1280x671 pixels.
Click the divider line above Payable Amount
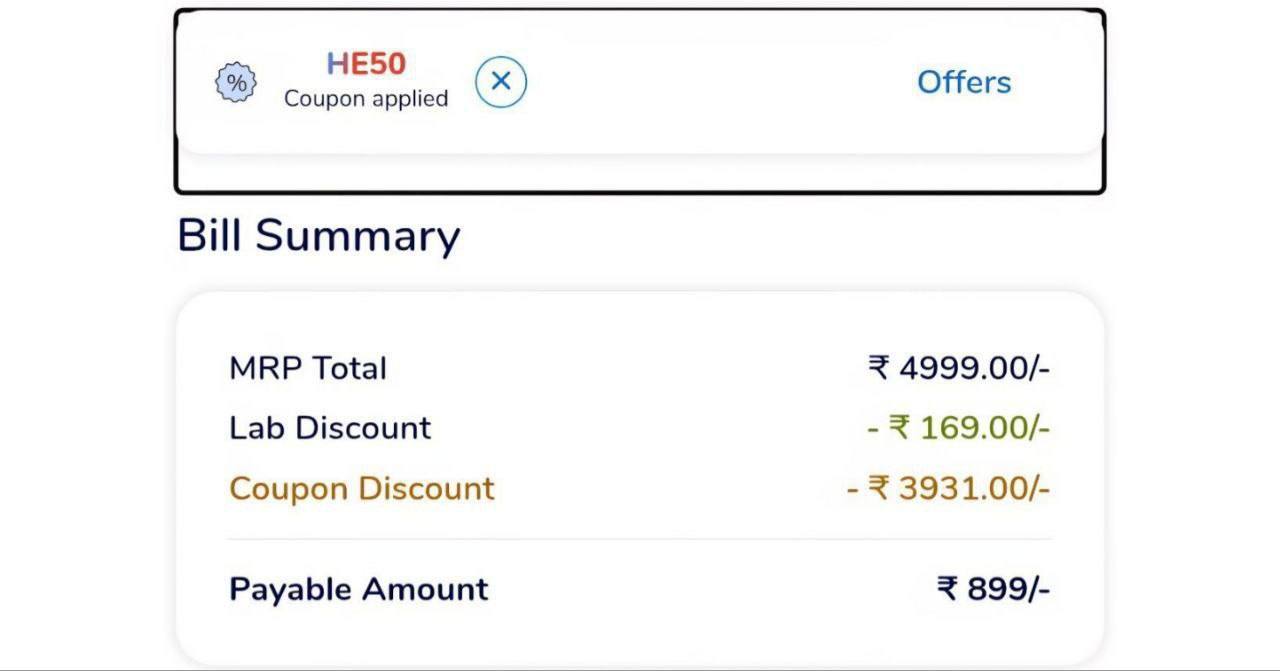pos(640,539)
